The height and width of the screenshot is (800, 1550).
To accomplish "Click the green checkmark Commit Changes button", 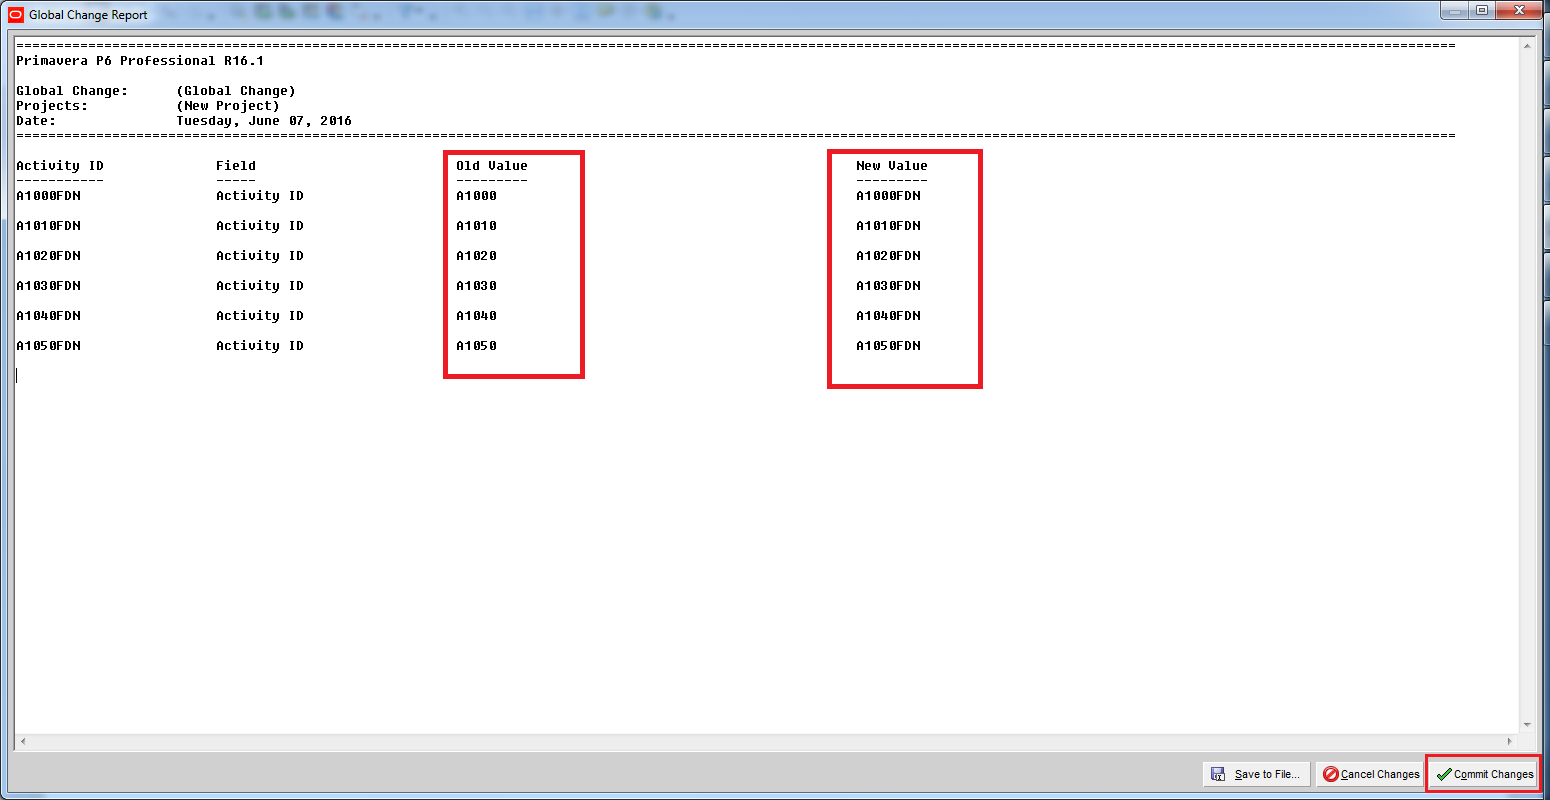I will click(1484, 774).
